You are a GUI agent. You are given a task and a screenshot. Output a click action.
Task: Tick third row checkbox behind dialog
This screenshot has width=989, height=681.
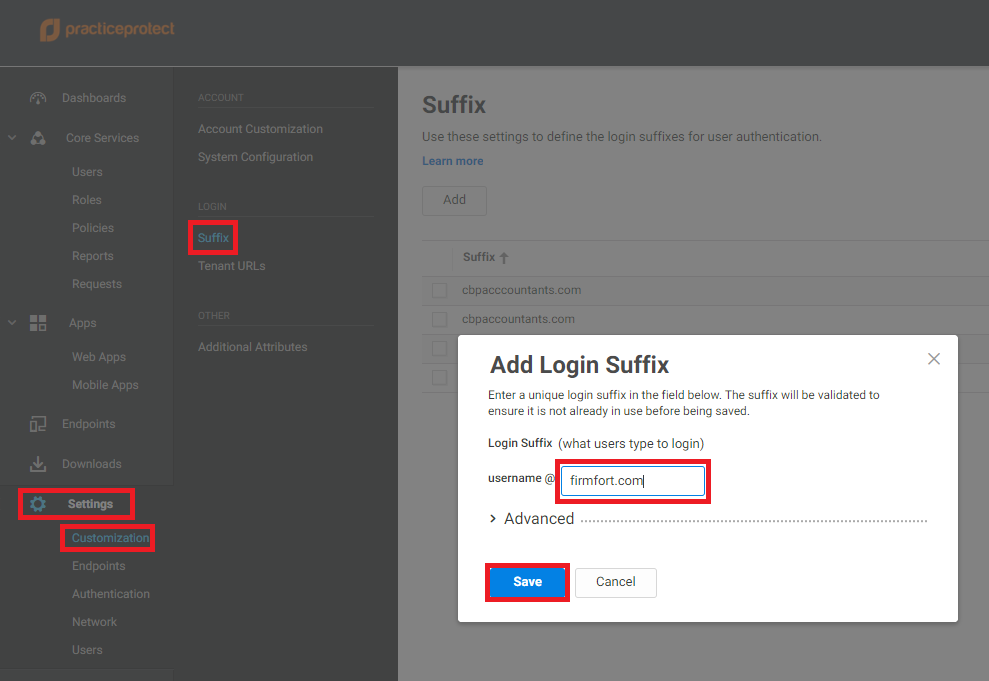point(440,348)
